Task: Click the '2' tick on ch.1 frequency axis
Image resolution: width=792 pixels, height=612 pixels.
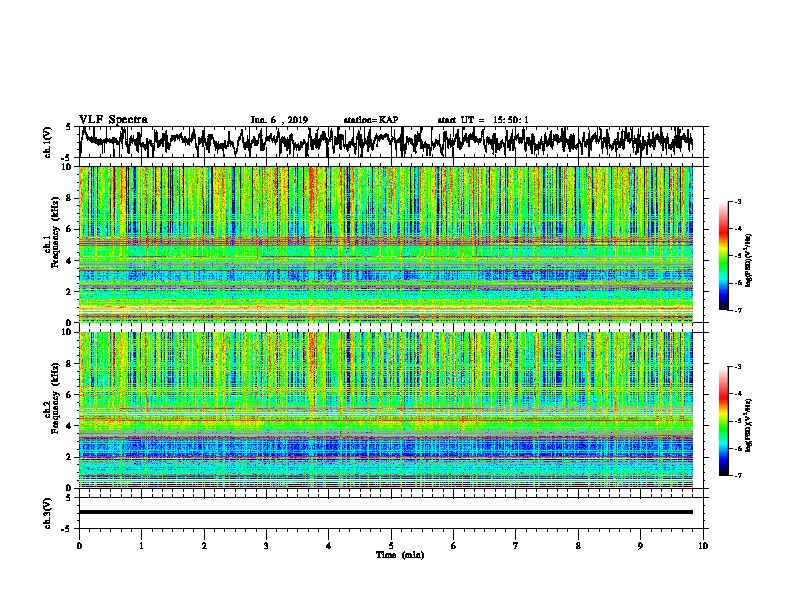Action: tap(71, 292)
